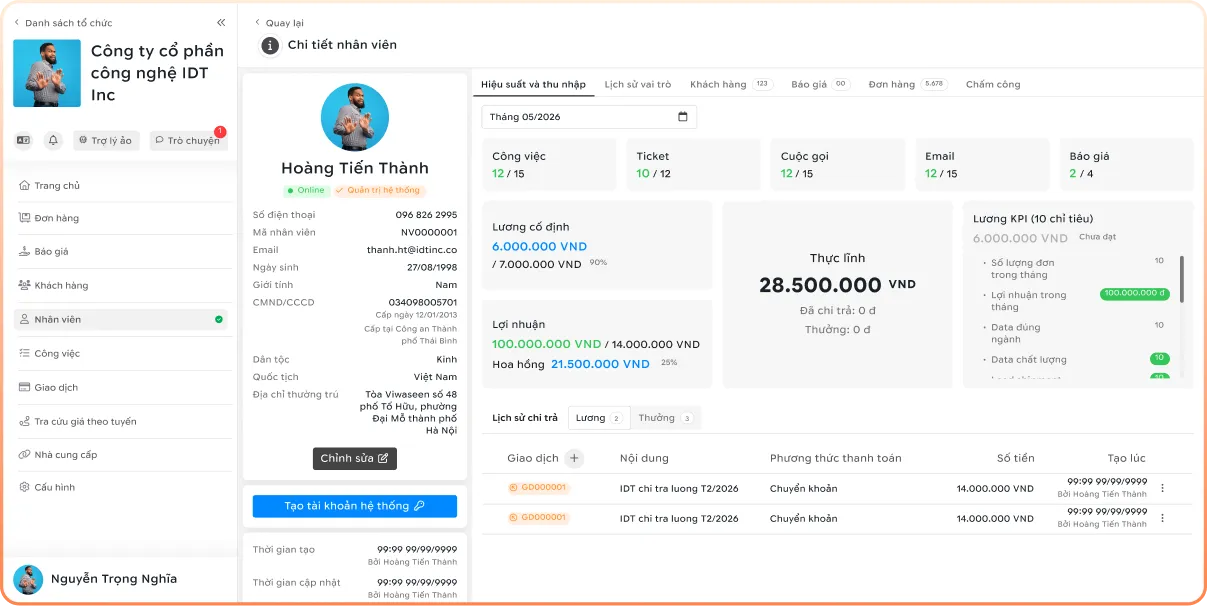Open the Chấm công tab
The height and width of the screenshot is (606, 1207).
pyautogui.click(x=993, y=85)
